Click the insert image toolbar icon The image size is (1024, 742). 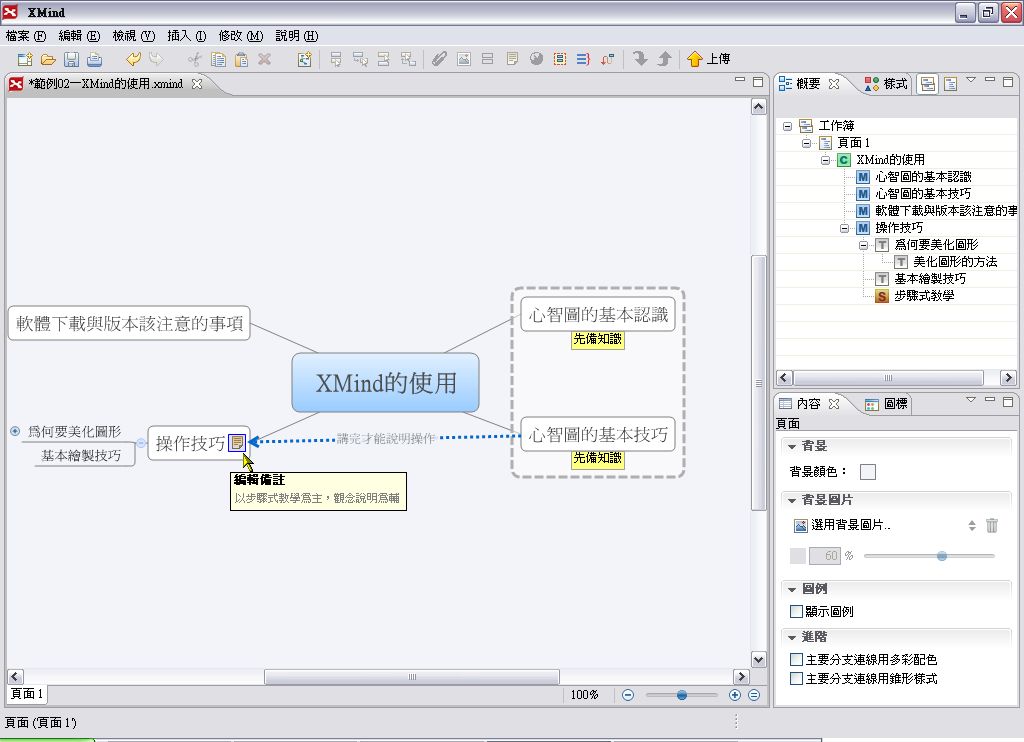[x=464, y=59]
